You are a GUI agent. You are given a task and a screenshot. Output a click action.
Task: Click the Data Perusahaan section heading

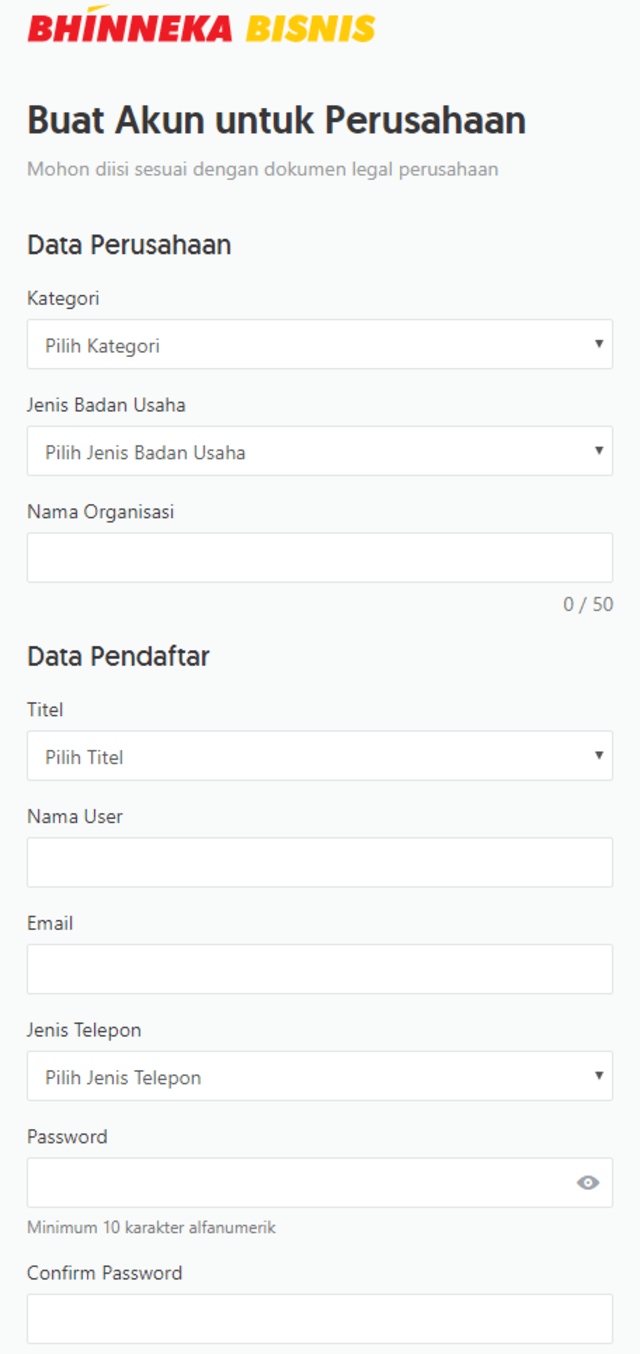coord(128,244)
